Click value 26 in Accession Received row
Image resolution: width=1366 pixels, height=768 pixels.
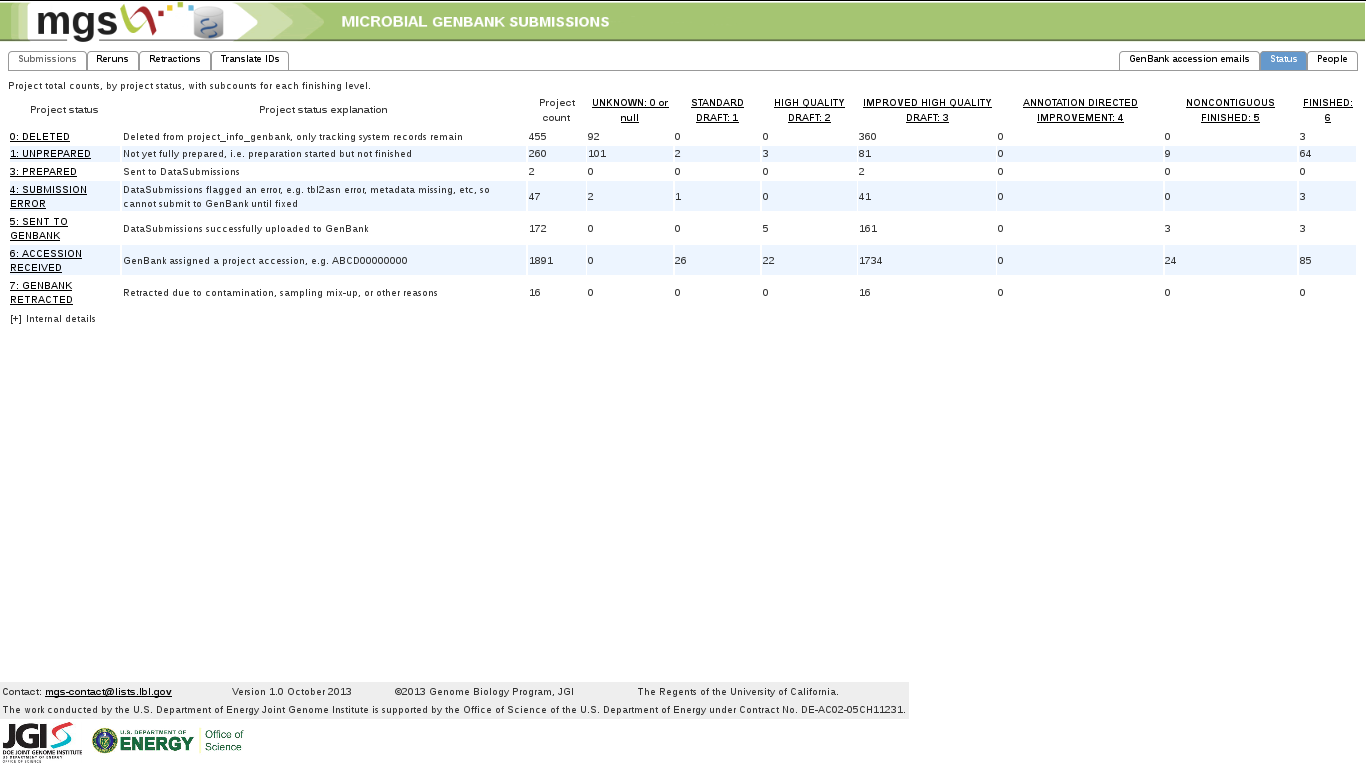tap(681, 261)
